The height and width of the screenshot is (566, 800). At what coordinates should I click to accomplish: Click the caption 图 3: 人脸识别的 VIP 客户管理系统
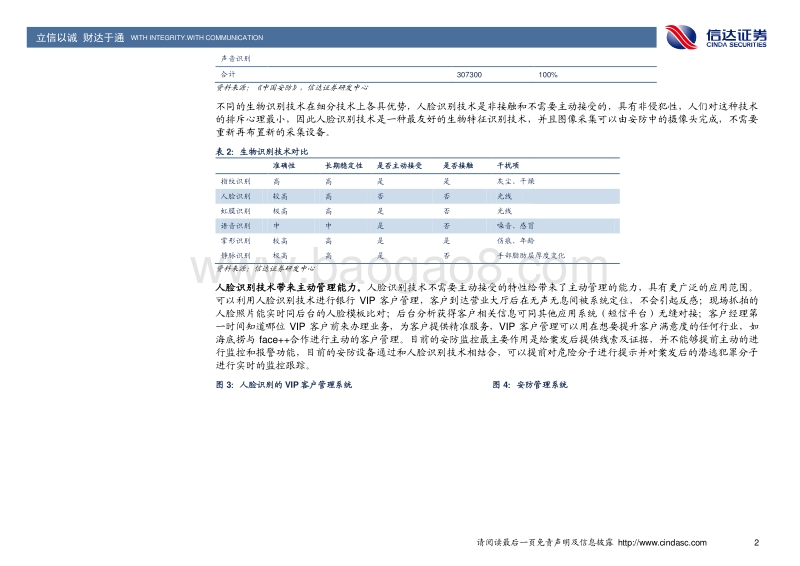(284, 385)
